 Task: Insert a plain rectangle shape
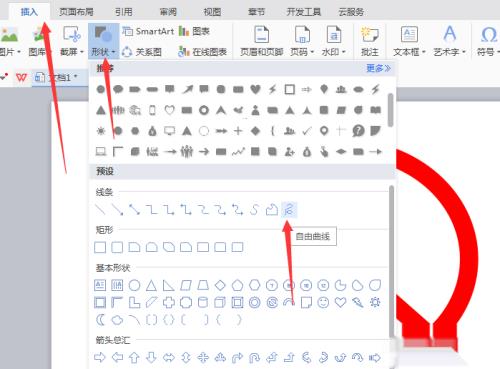coord(100,247)
